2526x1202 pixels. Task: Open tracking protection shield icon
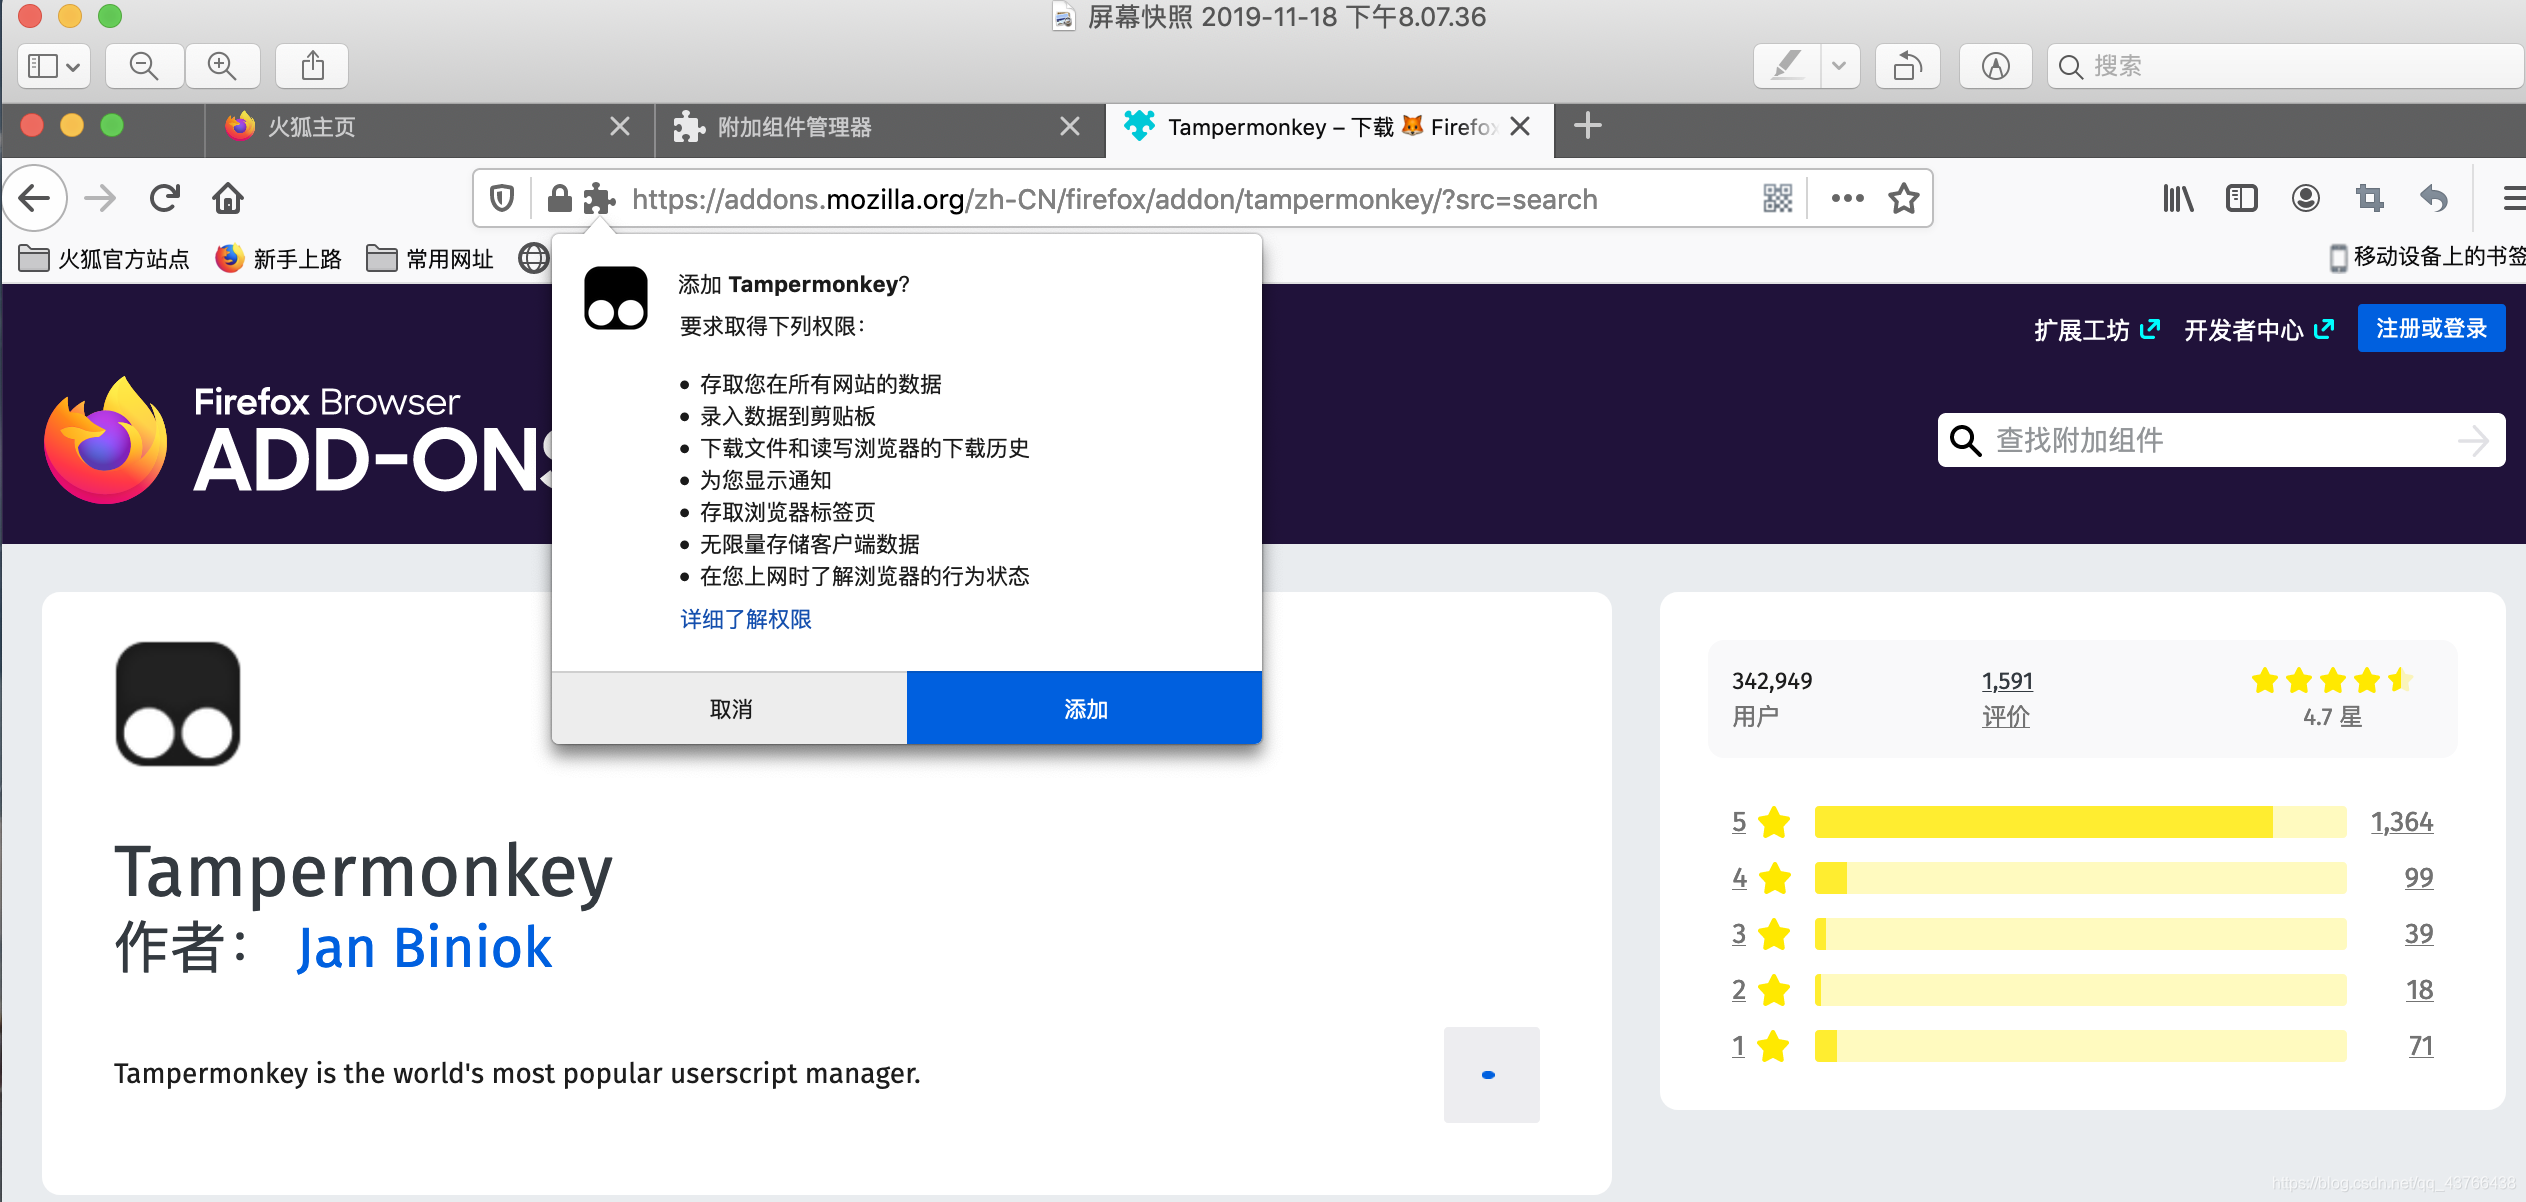click(502, 199)
